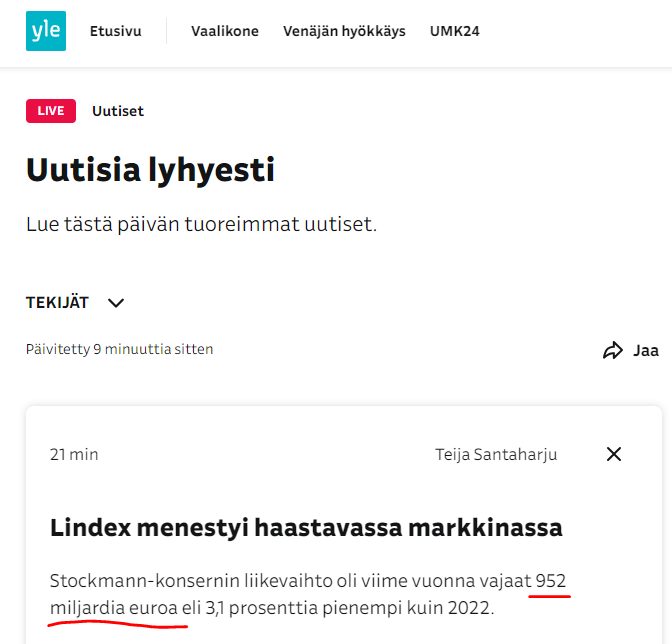Image resolution: width=672 pixels, height=644 pixels.
Task: Expand the Tekijät chevron arrow
Action: tap(116, 303)
